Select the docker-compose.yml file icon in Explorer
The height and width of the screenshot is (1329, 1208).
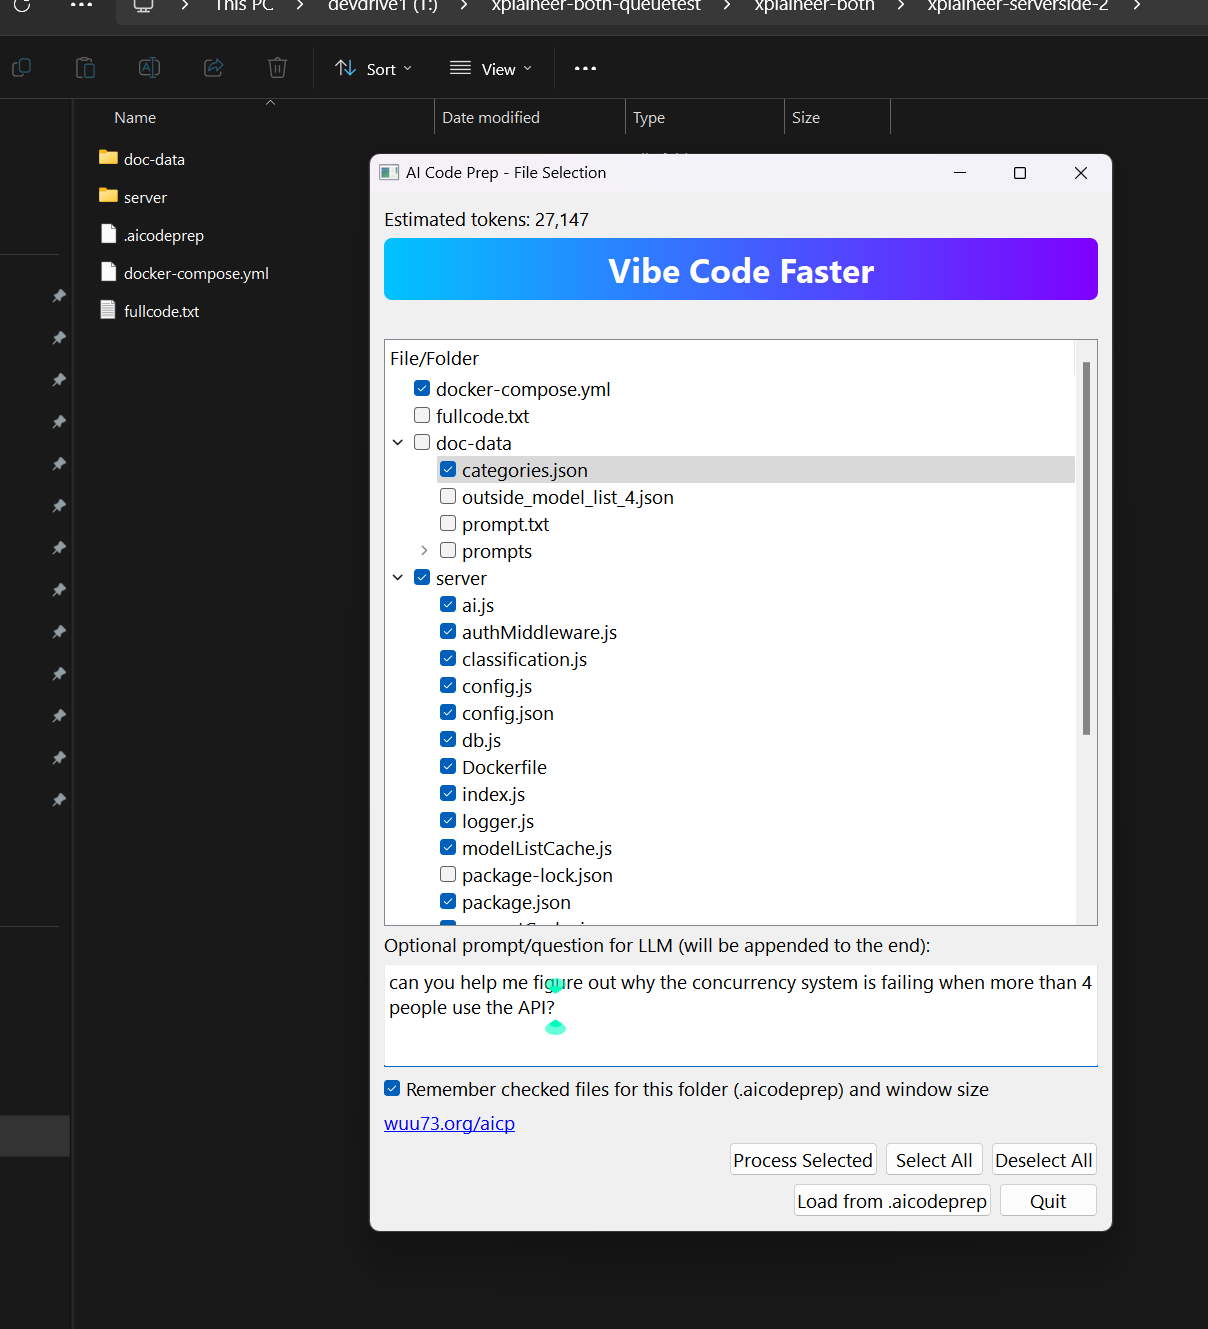(x=109, y=272)
